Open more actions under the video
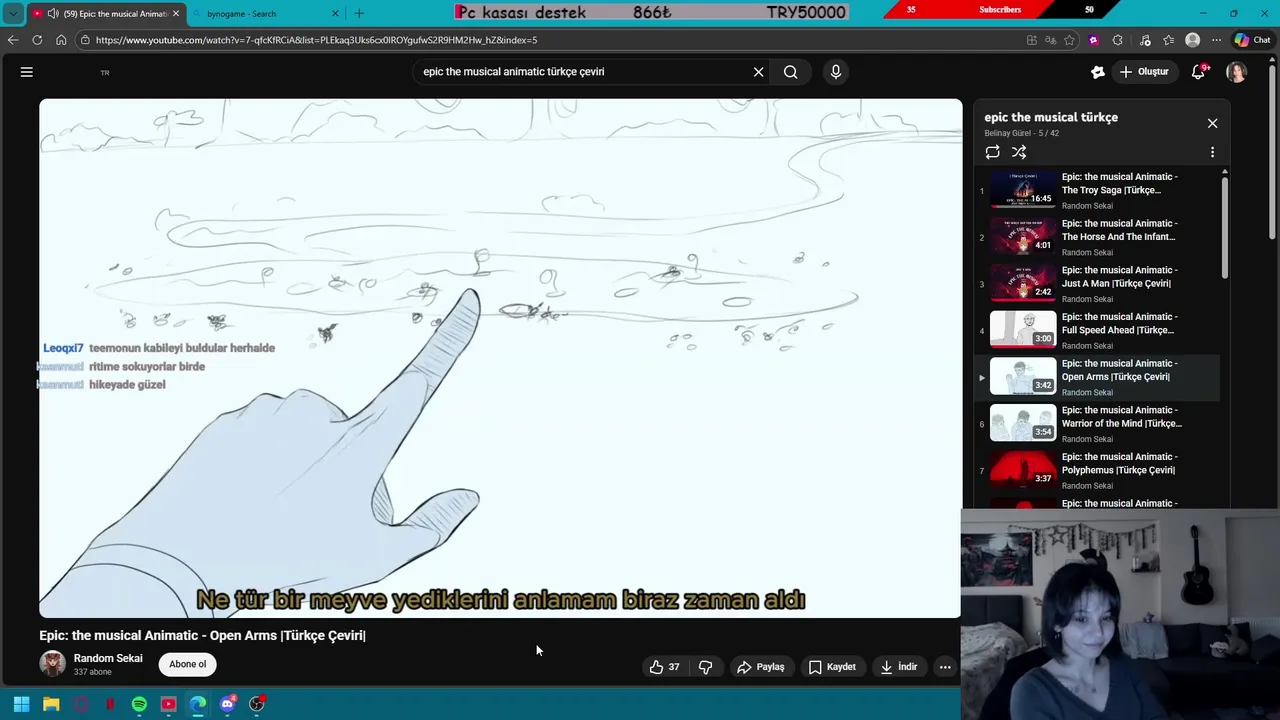Image resolution: width=1280 pixels, height=720 pixels. pos(945,667)
